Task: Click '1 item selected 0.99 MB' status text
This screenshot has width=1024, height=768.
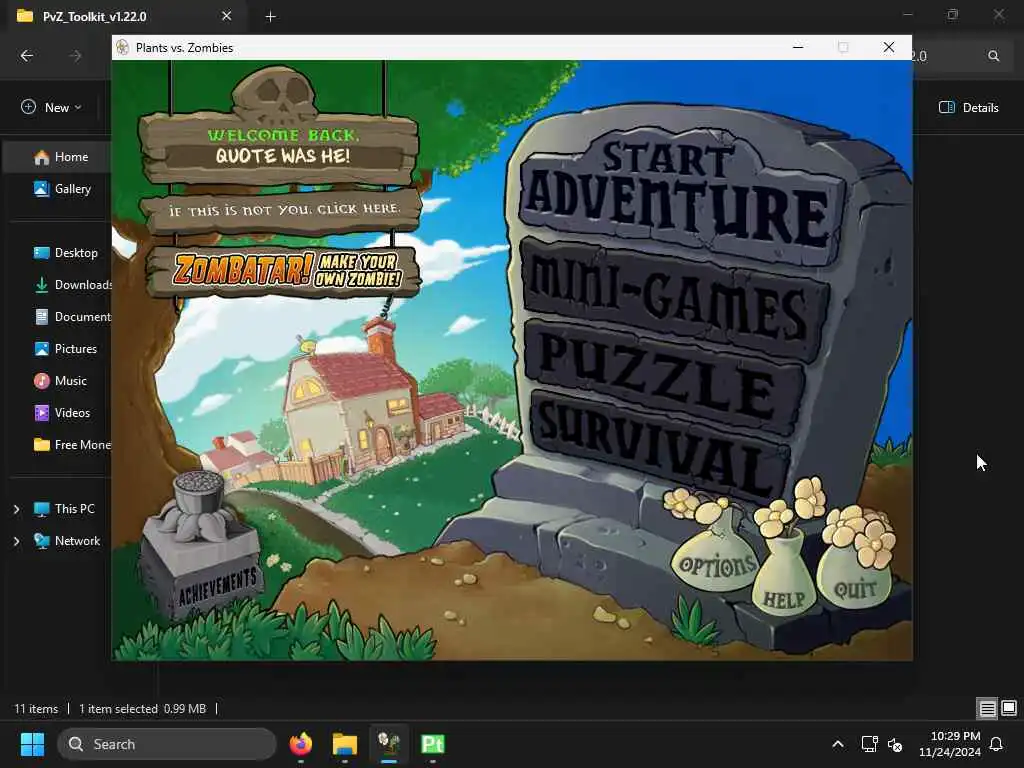Action: point(142,709)
